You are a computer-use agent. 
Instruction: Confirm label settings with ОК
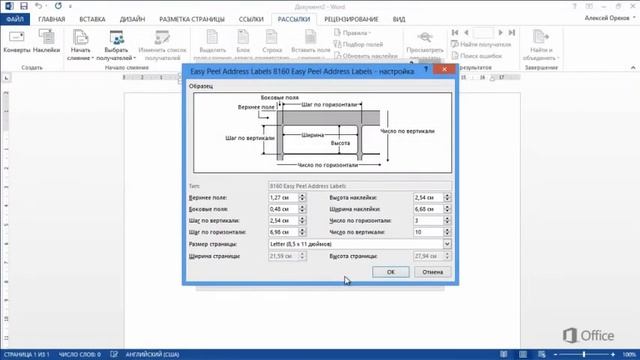pyautogui.click(x=391, y=272)
